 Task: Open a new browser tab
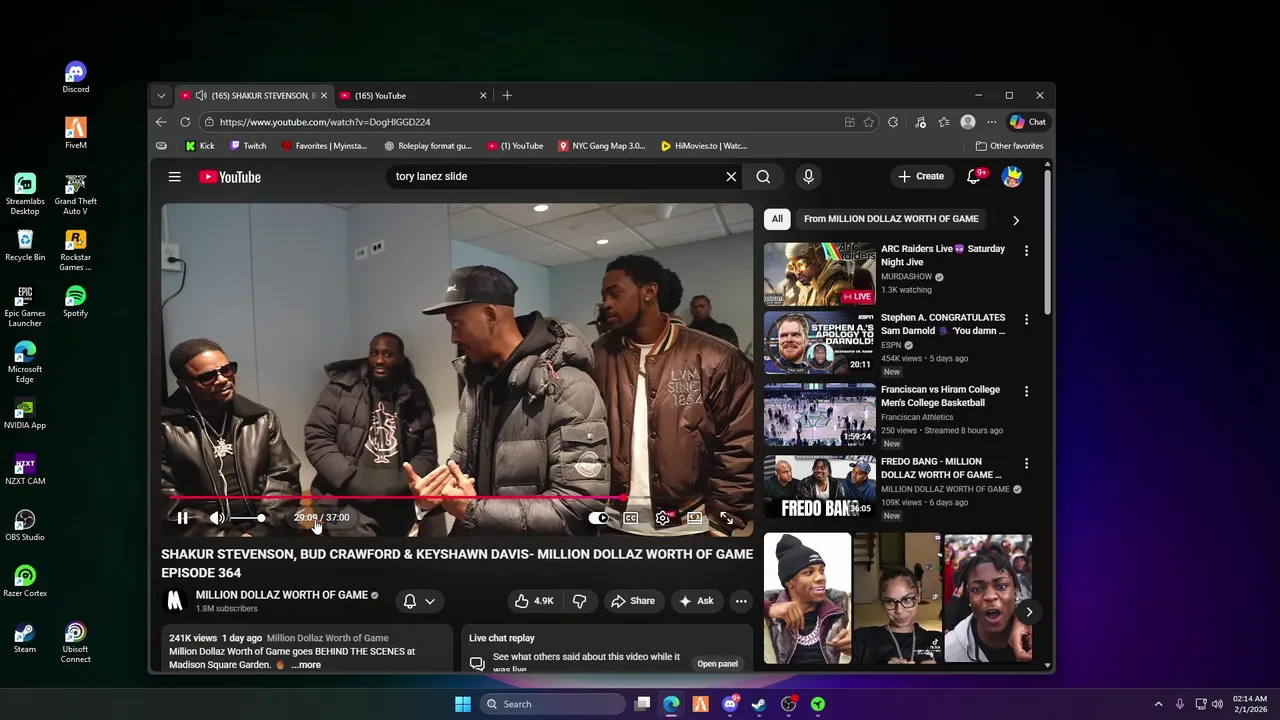pos(507,96)
